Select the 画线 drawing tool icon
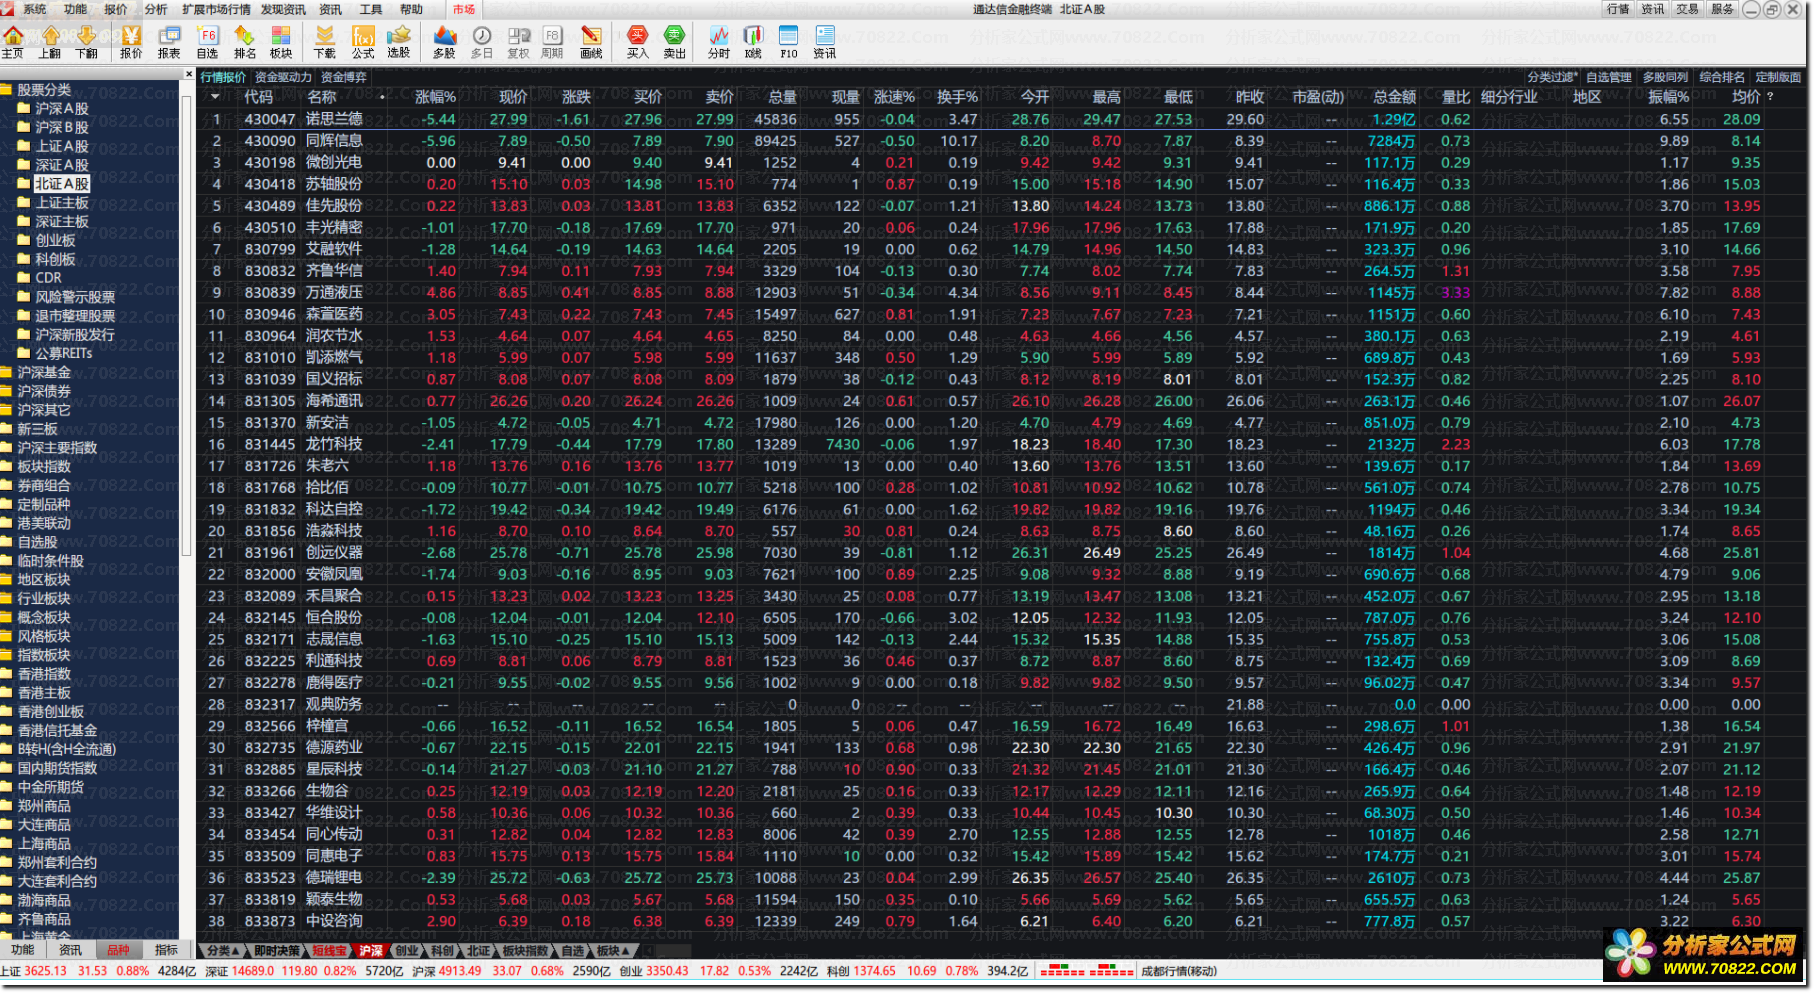This screenshot has height=993, width=1815. (591, 41)
